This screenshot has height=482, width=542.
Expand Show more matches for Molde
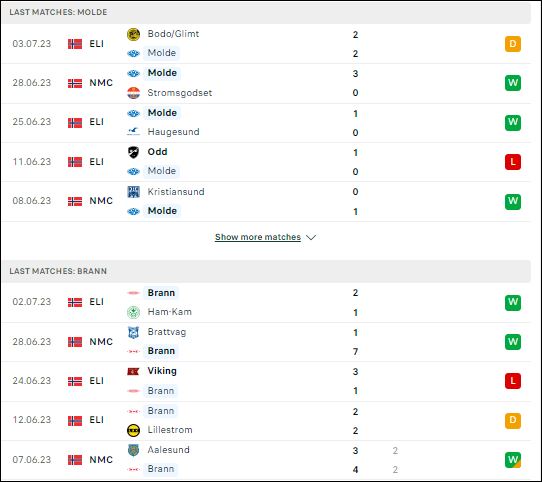(x=258, y=237)
